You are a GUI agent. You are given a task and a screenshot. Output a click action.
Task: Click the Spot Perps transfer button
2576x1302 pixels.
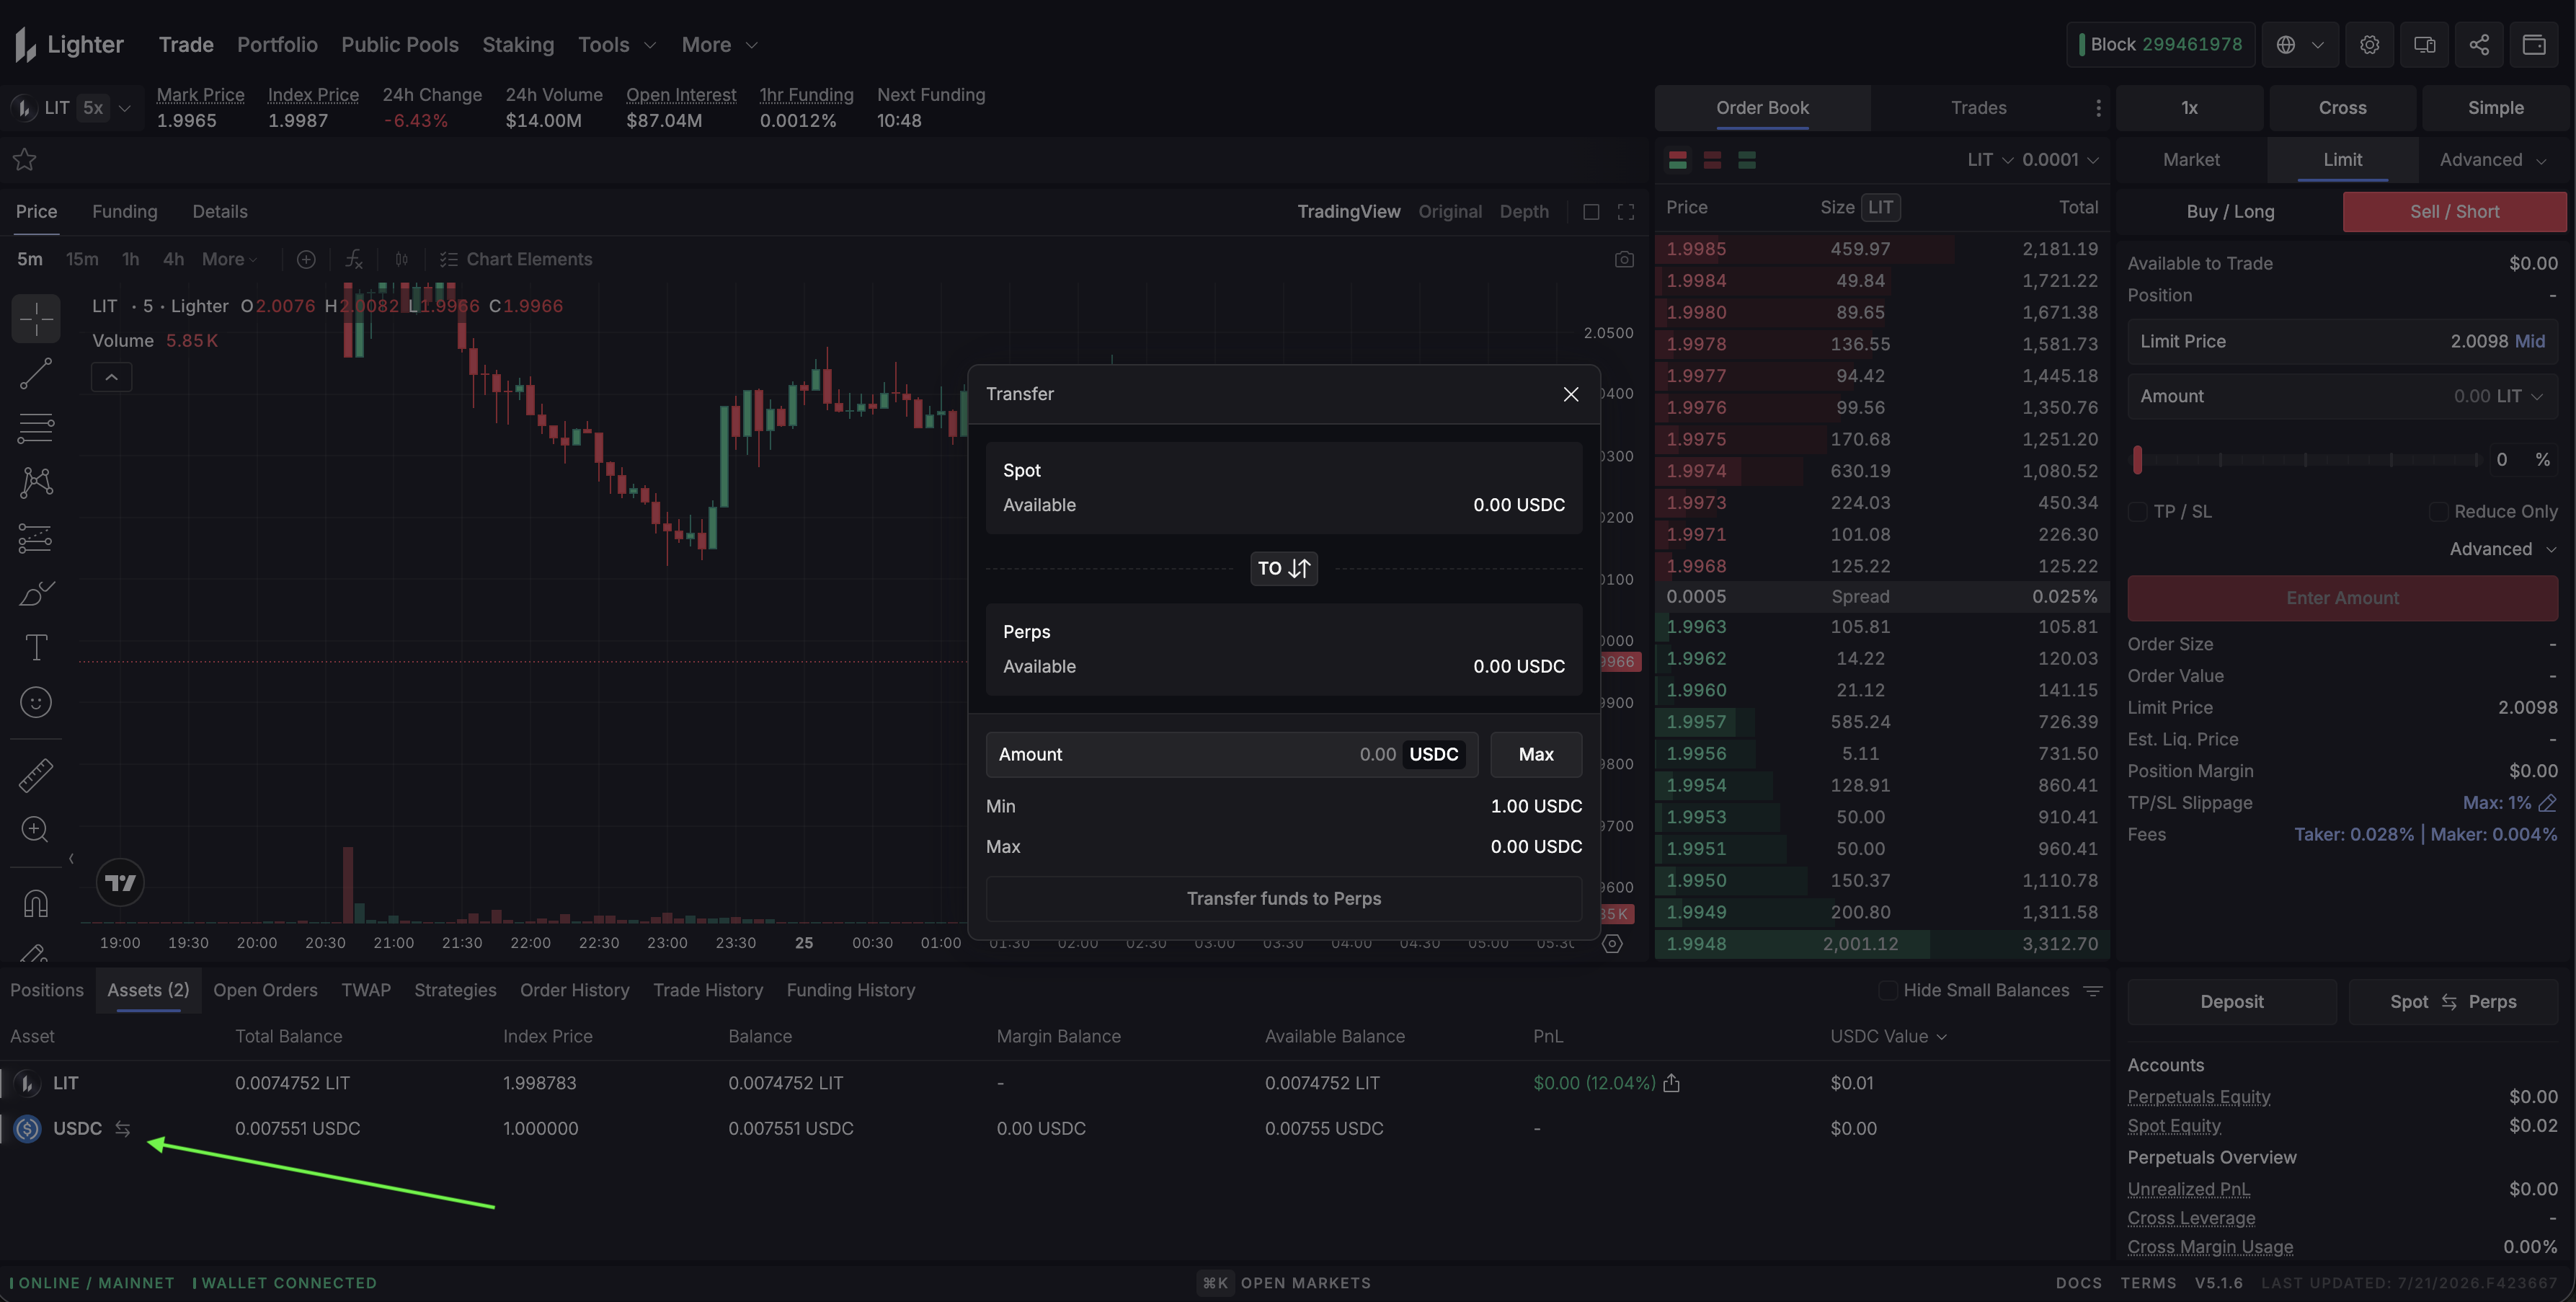pos(2452,1002)
